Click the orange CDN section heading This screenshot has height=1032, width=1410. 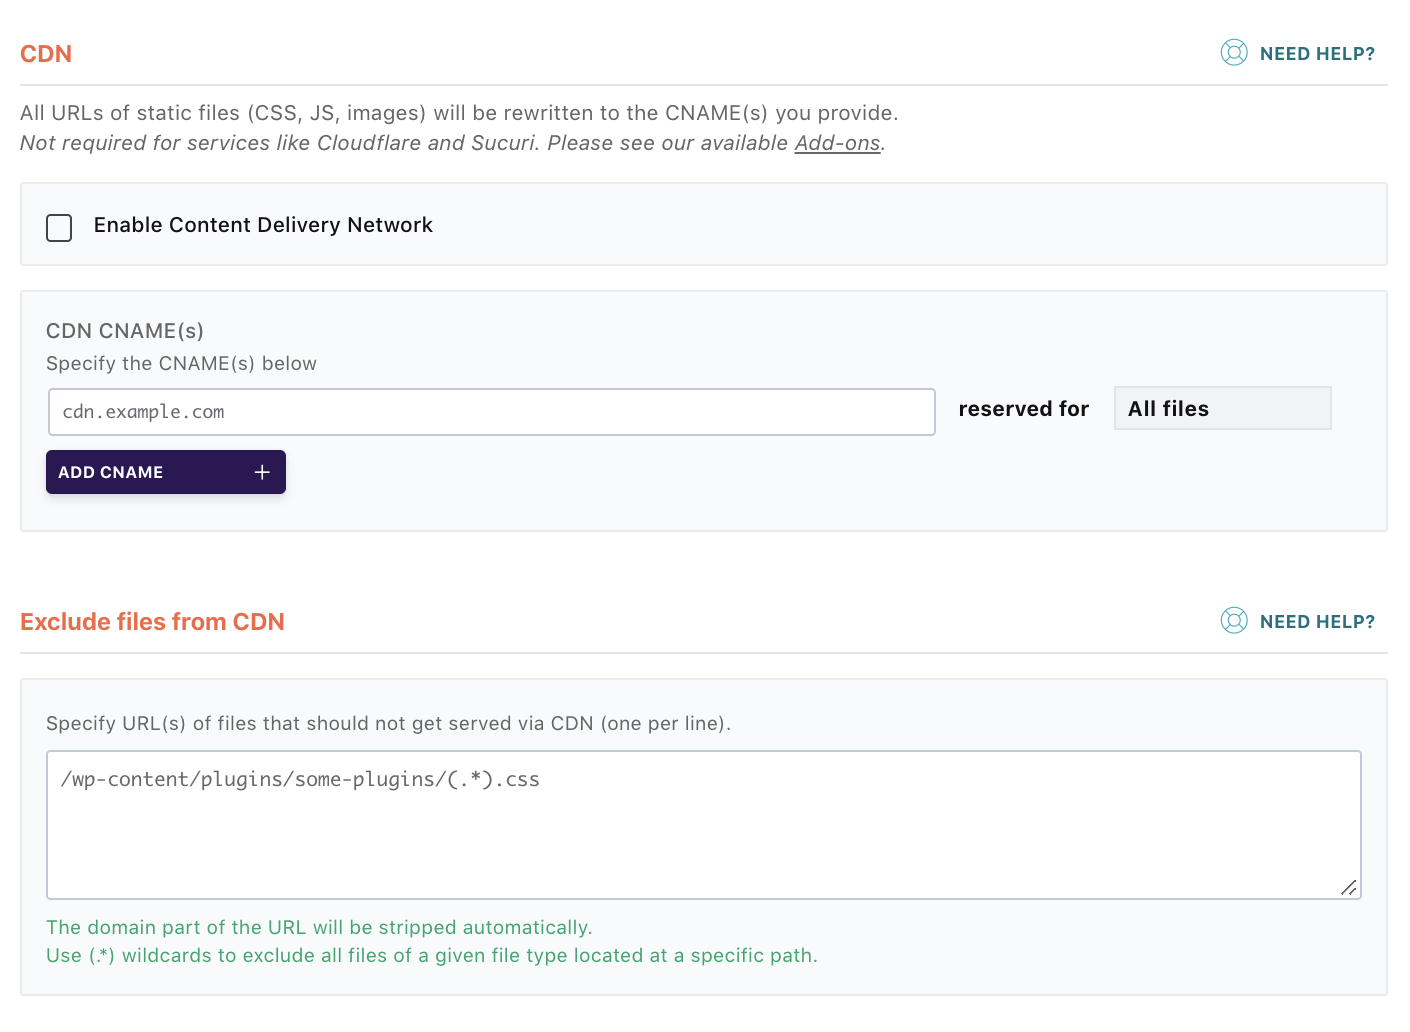click(46, 54)
